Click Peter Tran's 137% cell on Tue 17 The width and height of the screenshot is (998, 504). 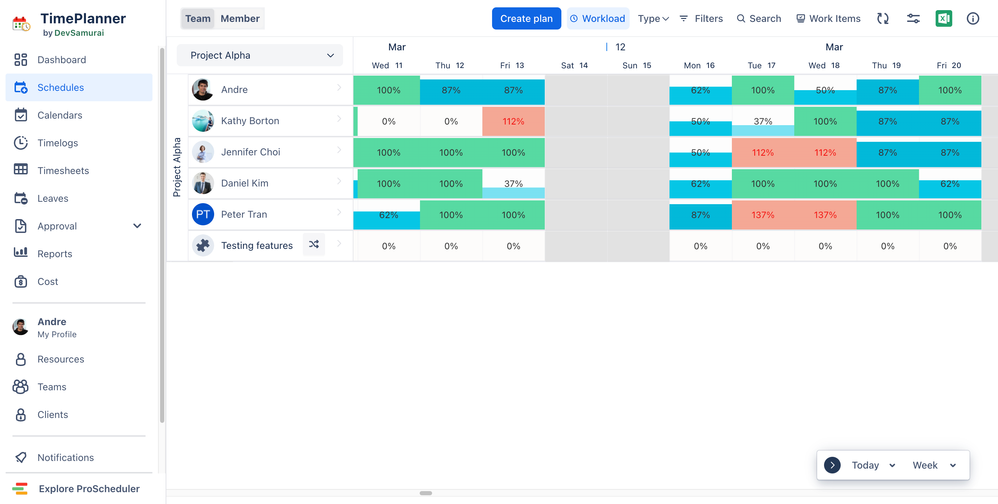tap(763, 215)
